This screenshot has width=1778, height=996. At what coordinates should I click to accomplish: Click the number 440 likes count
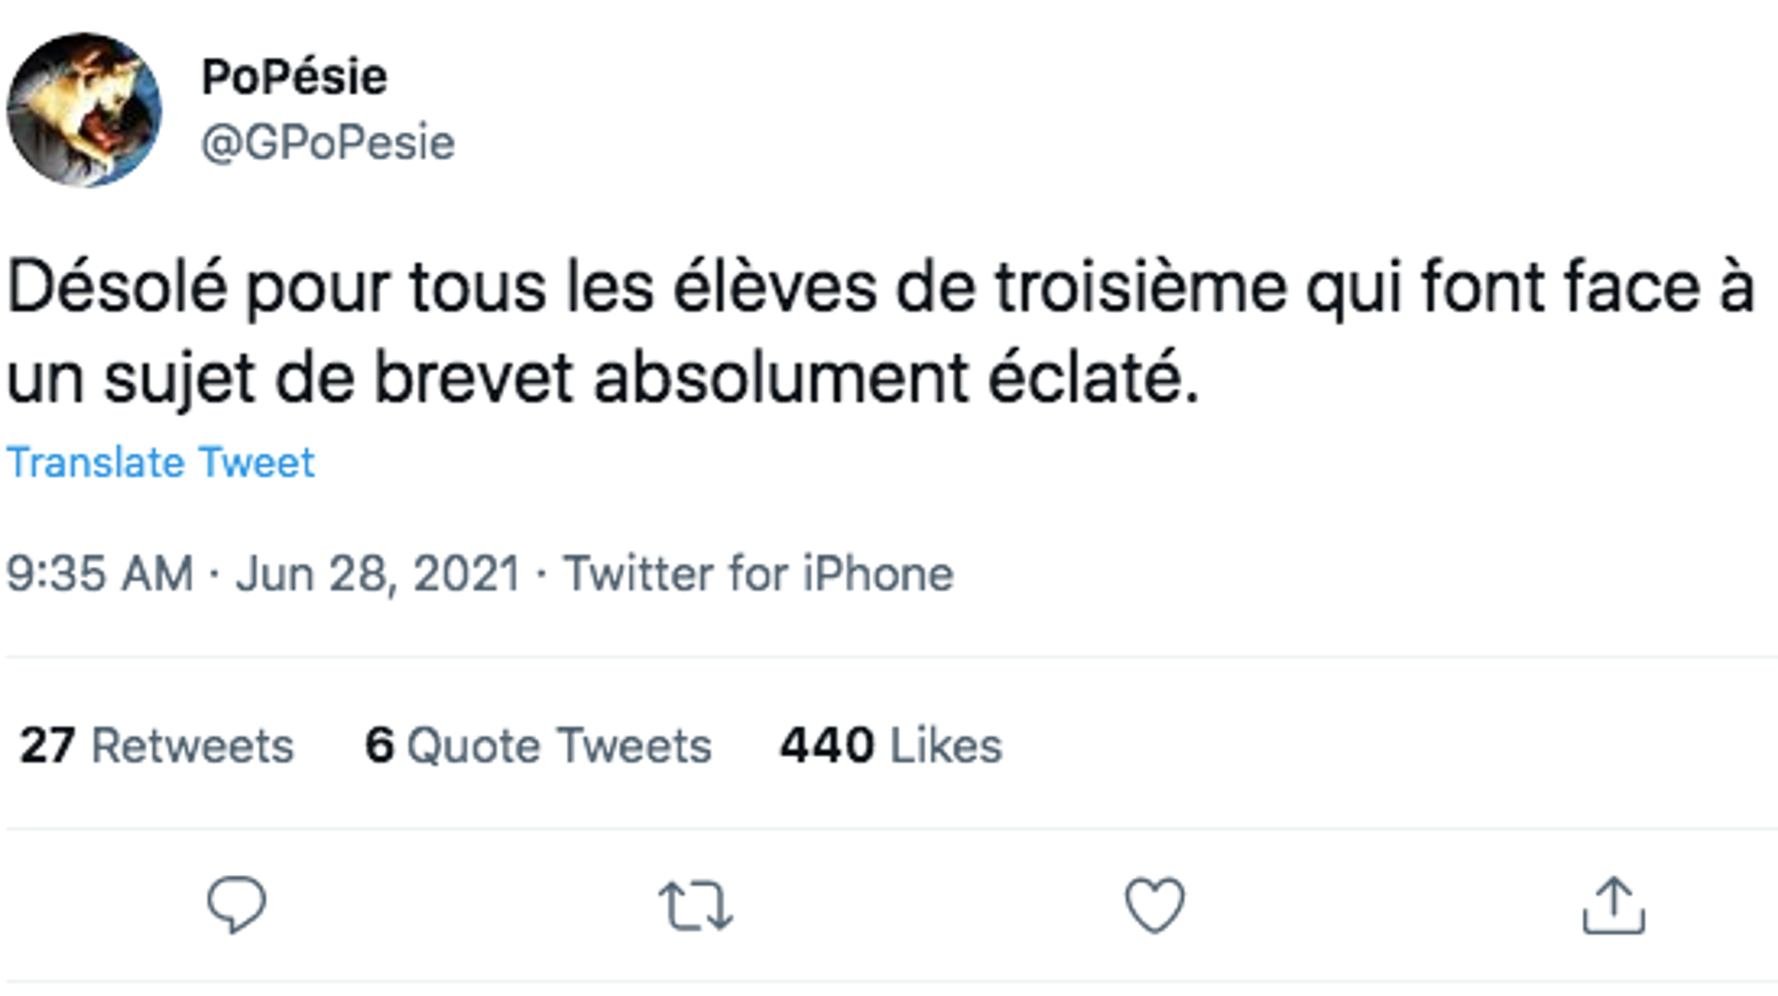tap(827, 746)
